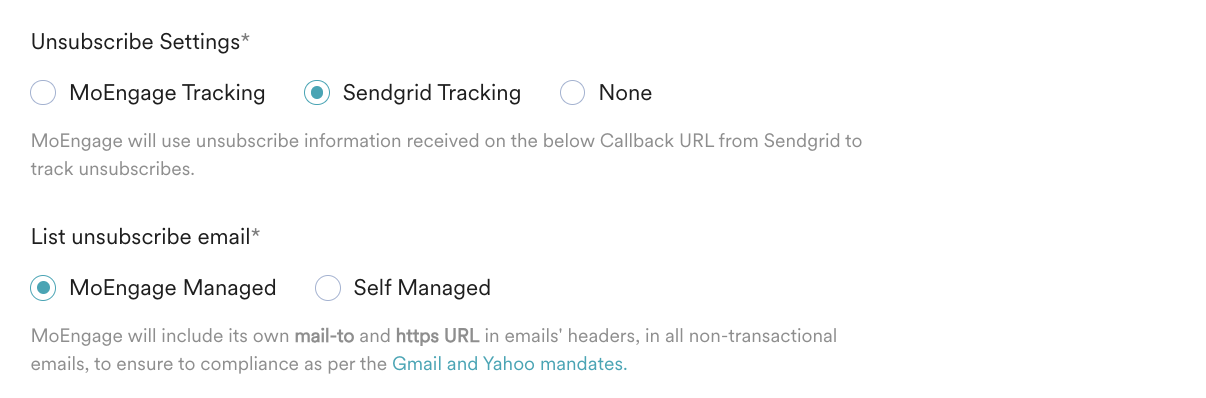The width and height of the screenshot is (1206, 398).
Task: Click the 'track unsubscribes.' helper text line
Action: click(x=112, y=169)
